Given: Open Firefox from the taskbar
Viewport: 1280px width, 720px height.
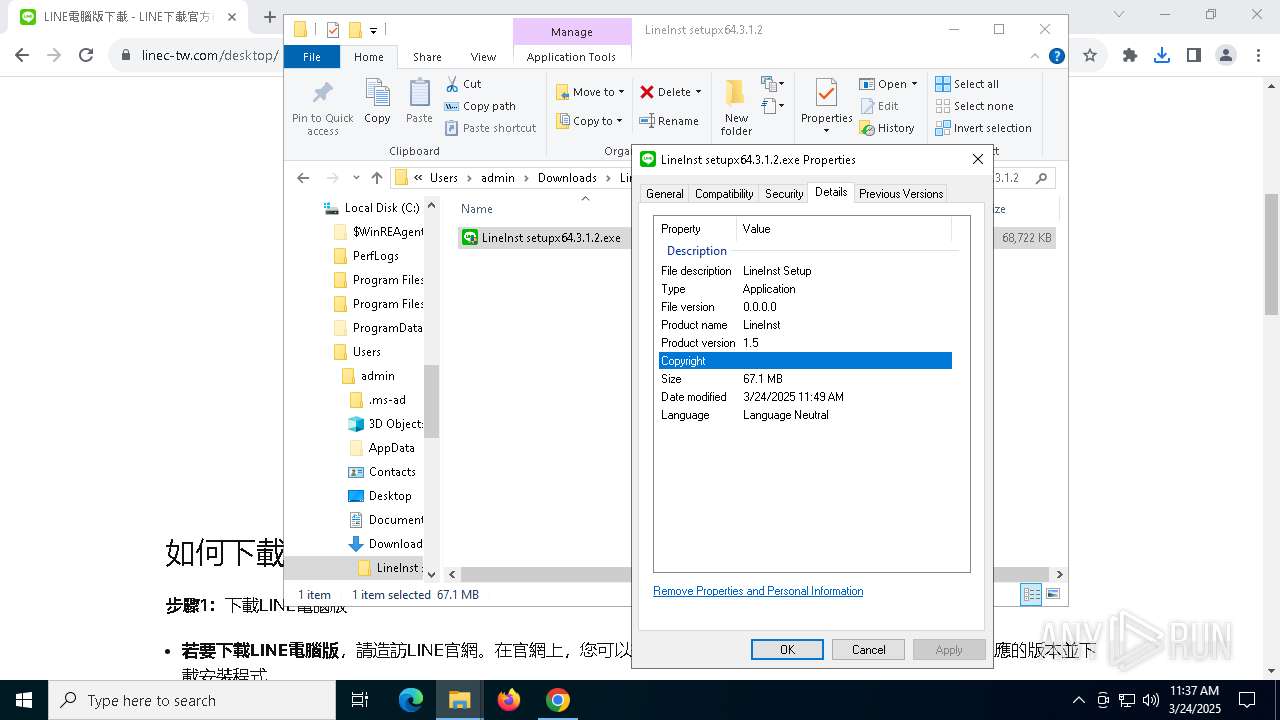Looking at the screenshot, I should click(509, 700).
